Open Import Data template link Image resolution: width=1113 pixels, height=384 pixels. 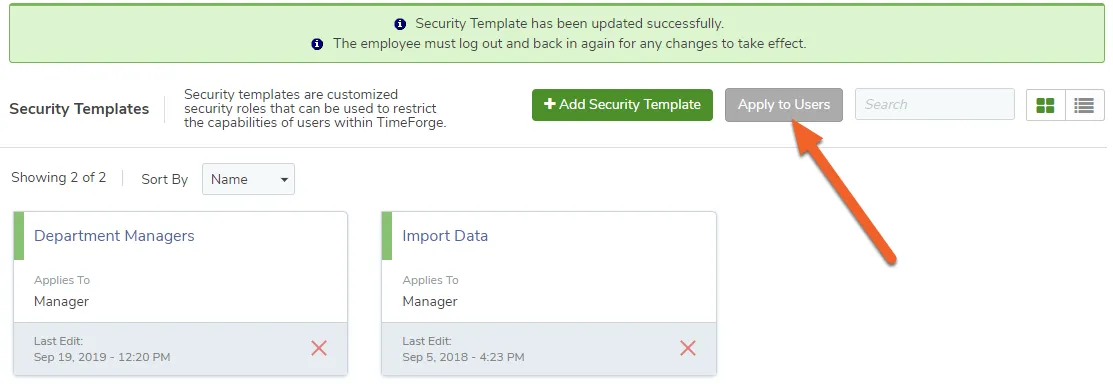(445, 236)
